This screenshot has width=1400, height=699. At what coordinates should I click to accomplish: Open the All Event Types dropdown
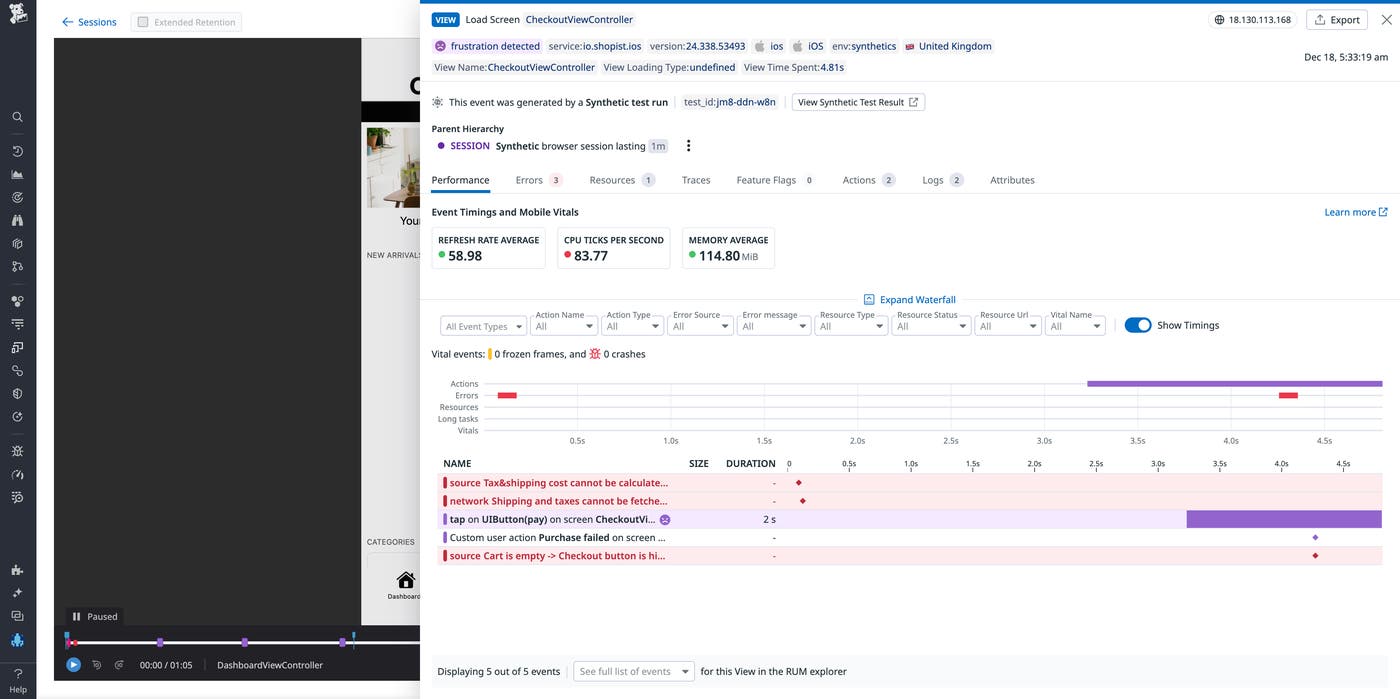pyautogui.click(x=483, y=326)
